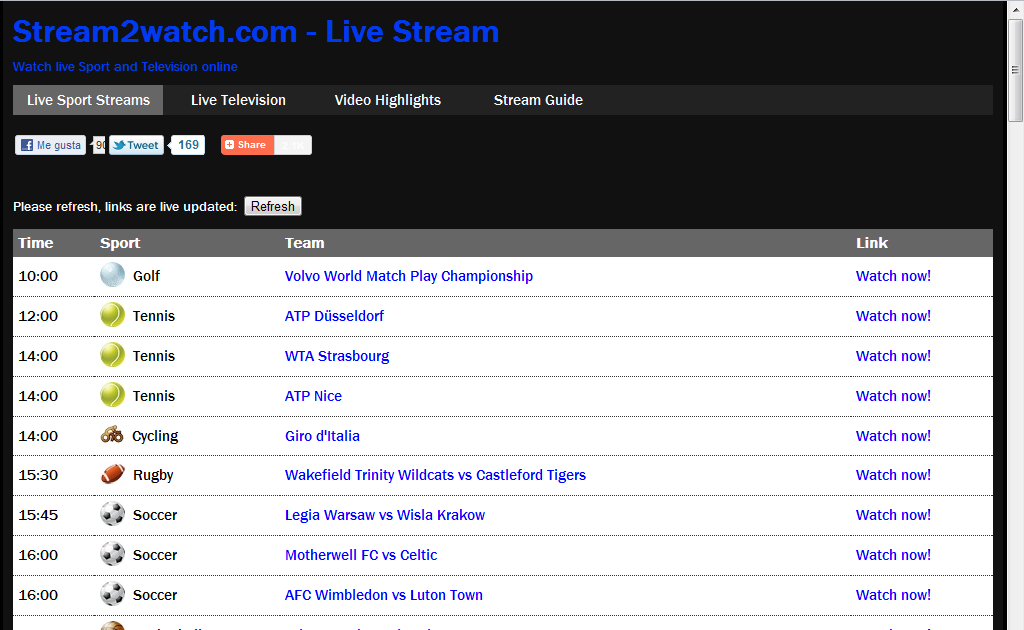Click the scrollbar down arrow
Viewport: 1024px width, 630px height.
pyautogui.click(x=1015, y=621)
